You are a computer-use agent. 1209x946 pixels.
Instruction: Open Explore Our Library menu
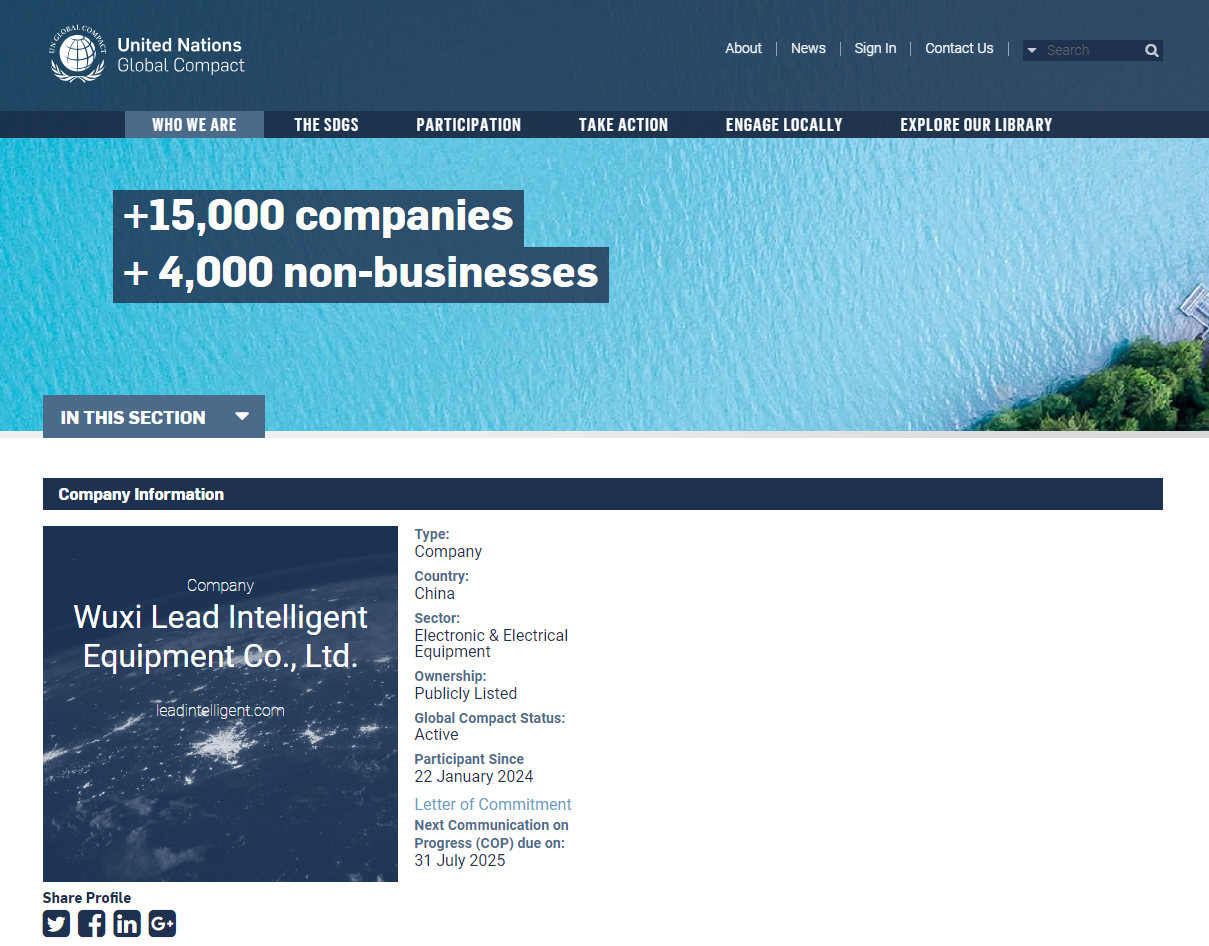coord(976,125)
